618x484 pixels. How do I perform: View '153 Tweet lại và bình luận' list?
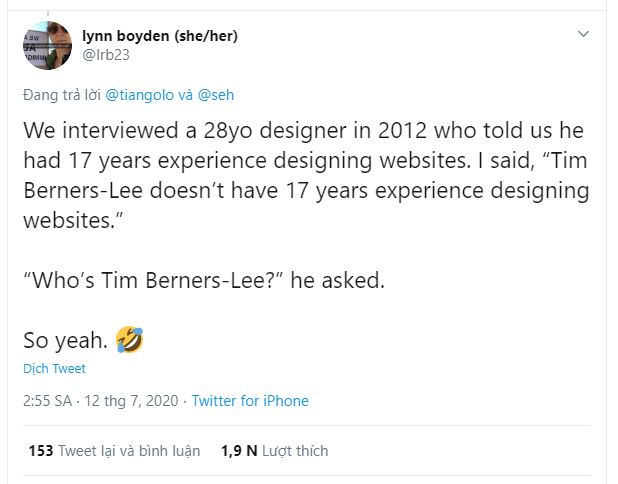point(114,451)
